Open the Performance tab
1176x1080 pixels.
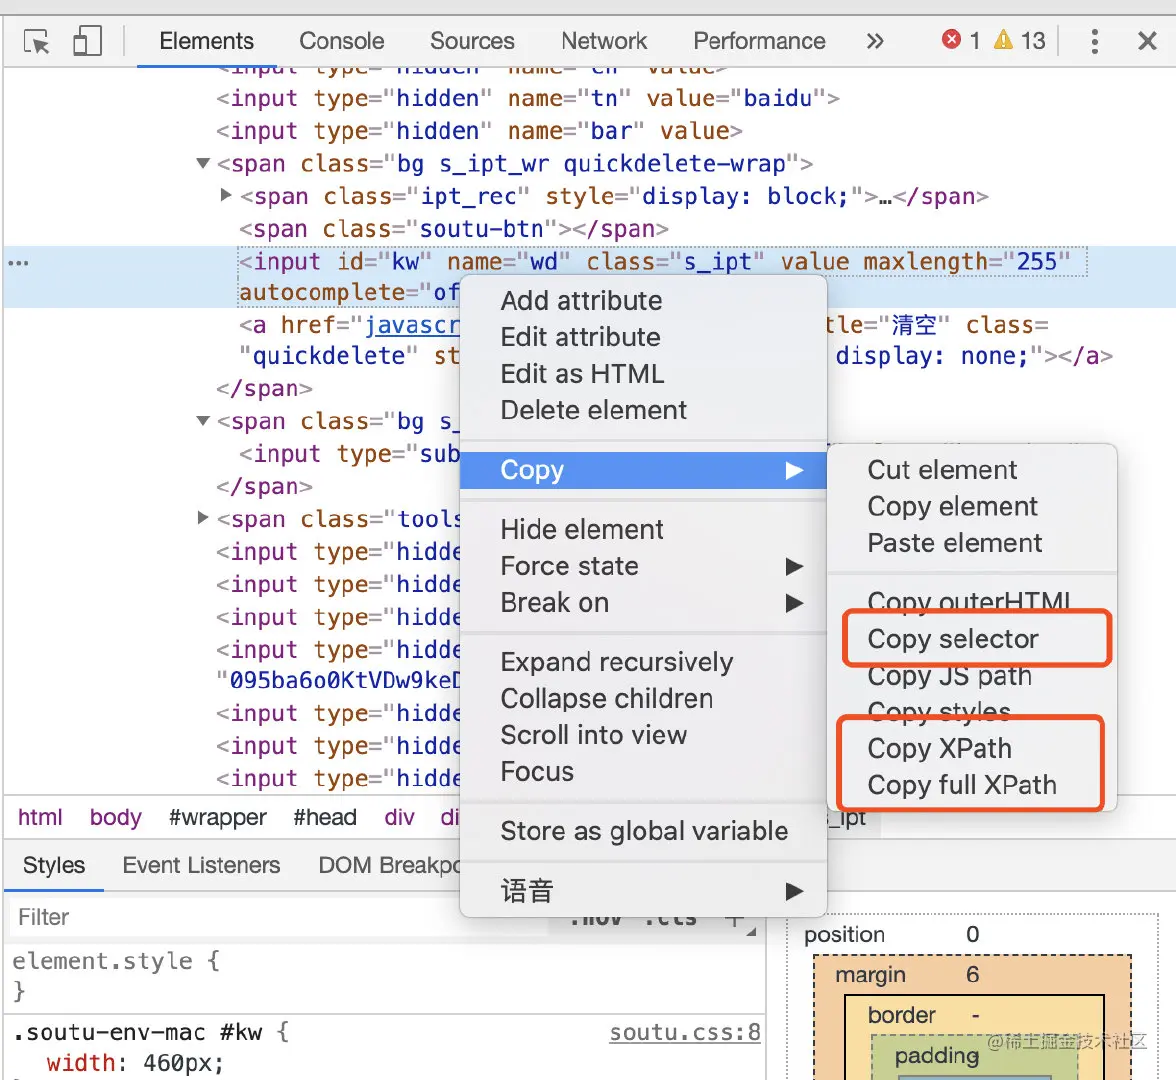[759, 41]
